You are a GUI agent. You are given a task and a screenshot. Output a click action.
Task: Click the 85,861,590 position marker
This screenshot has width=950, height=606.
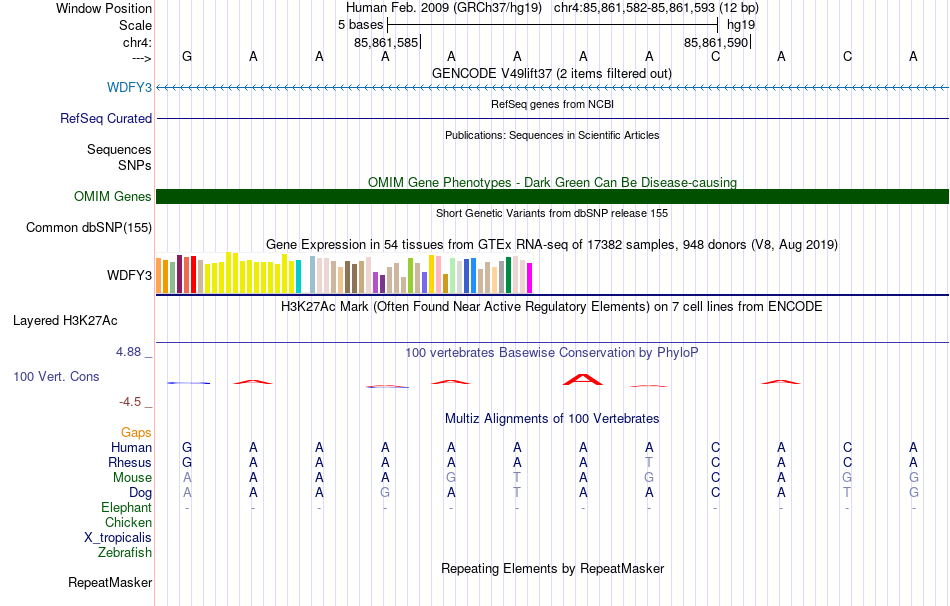tap(717, 42)
